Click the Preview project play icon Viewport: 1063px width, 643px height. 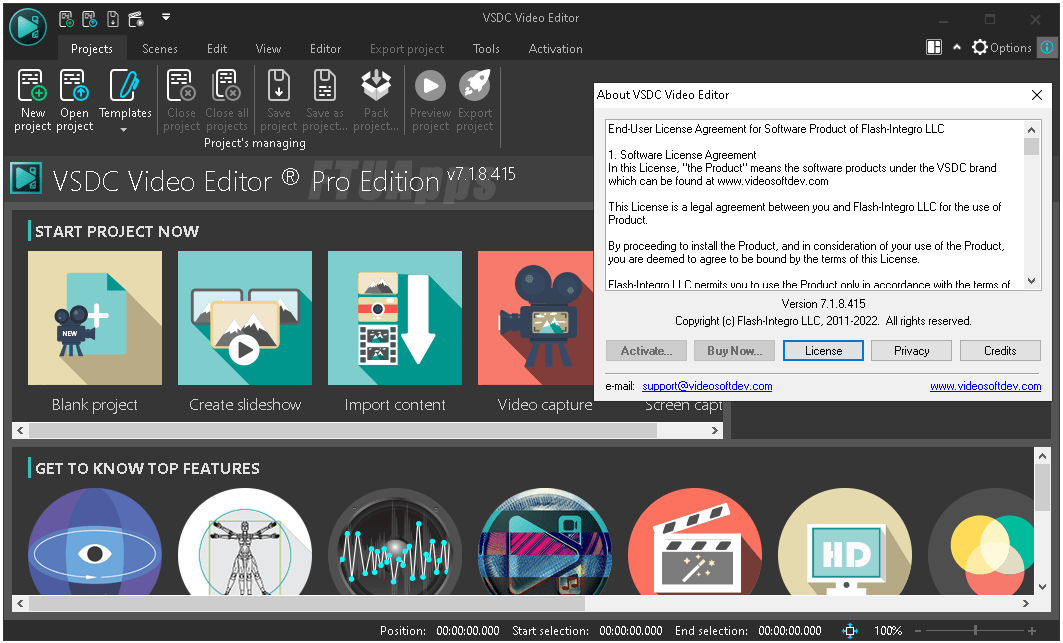coord(430,85)
